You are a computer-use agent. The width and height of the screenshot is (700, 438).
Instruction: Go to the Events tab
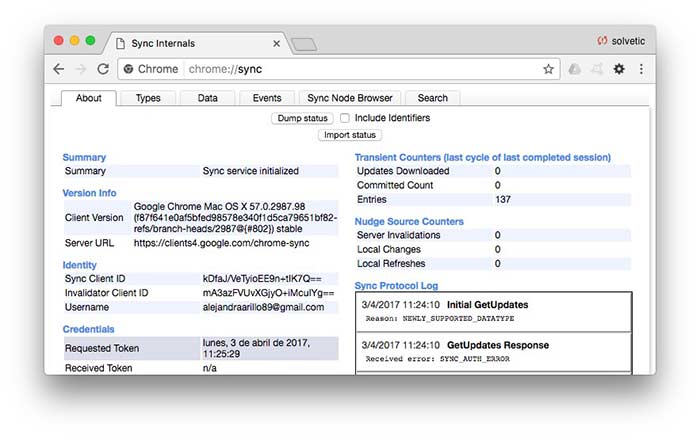coord(267,98)
